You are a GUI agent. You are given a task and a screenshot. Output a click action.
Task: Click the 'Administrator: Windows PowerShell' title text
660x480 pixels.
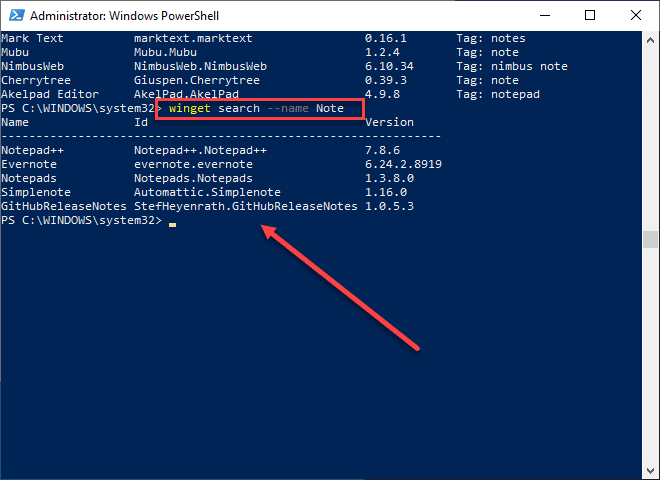[x=124, y=16]
